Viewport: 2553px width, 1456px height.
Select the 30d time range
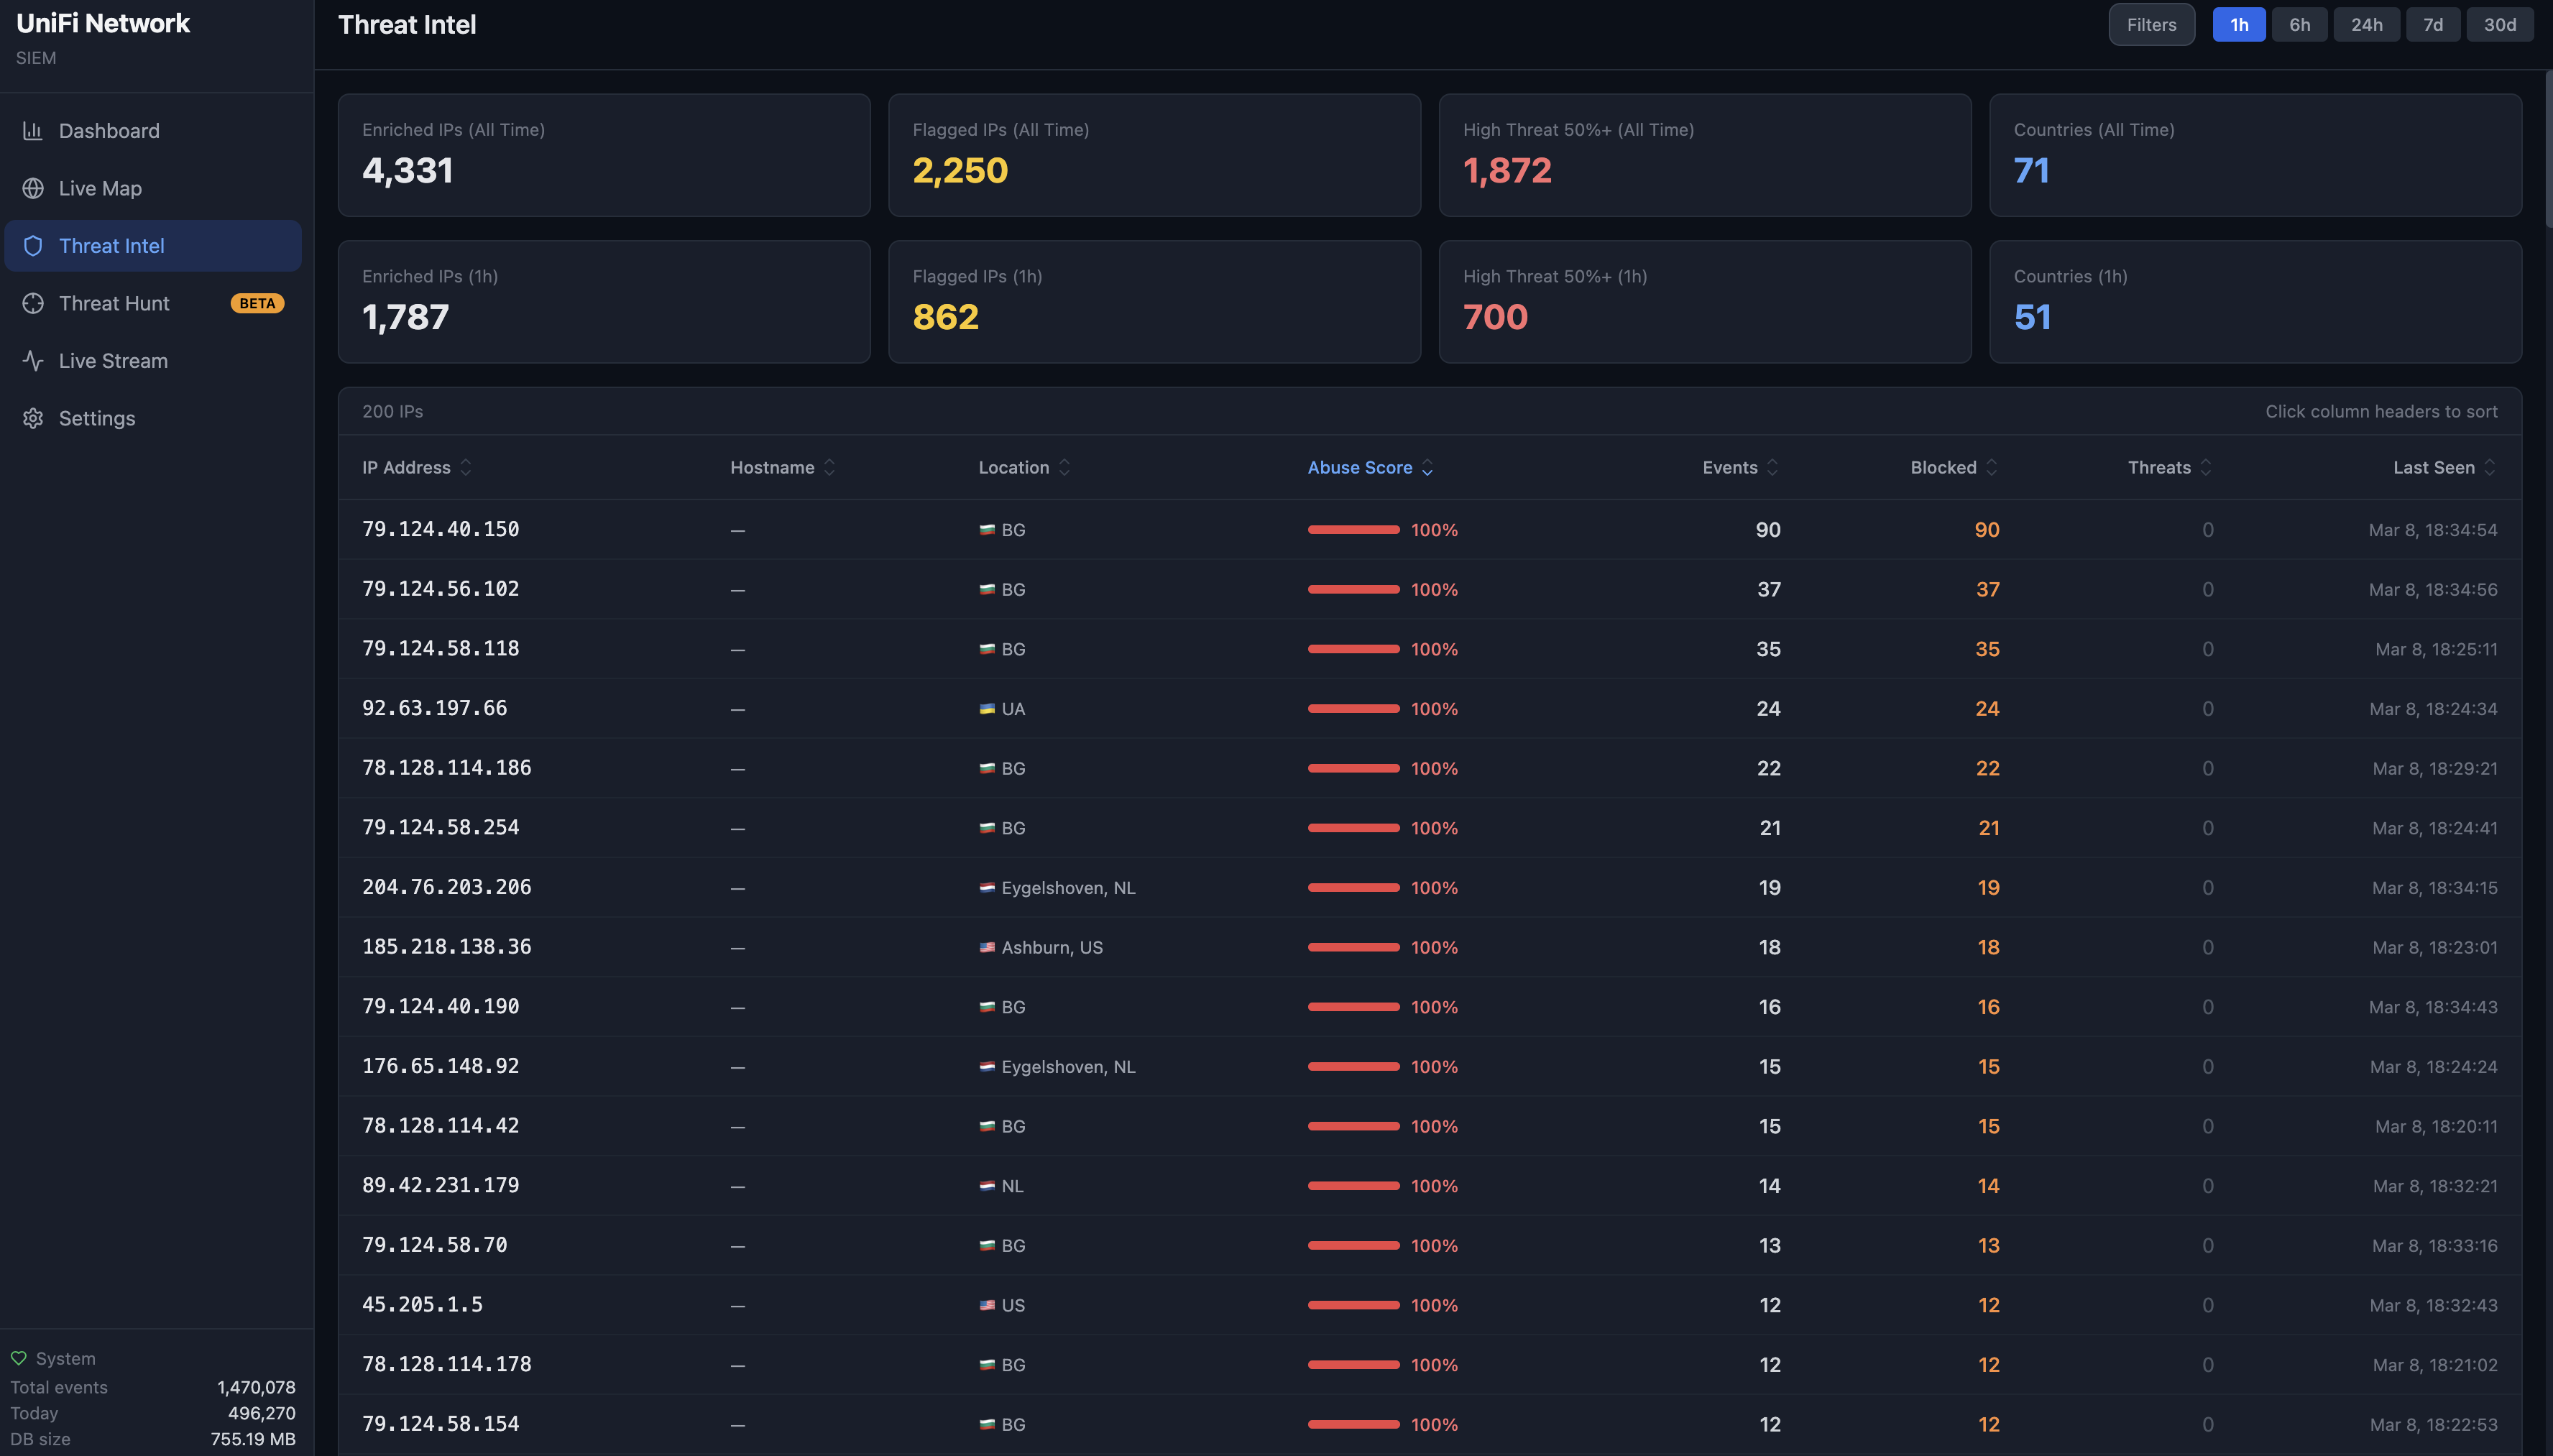pos(2499,25)
